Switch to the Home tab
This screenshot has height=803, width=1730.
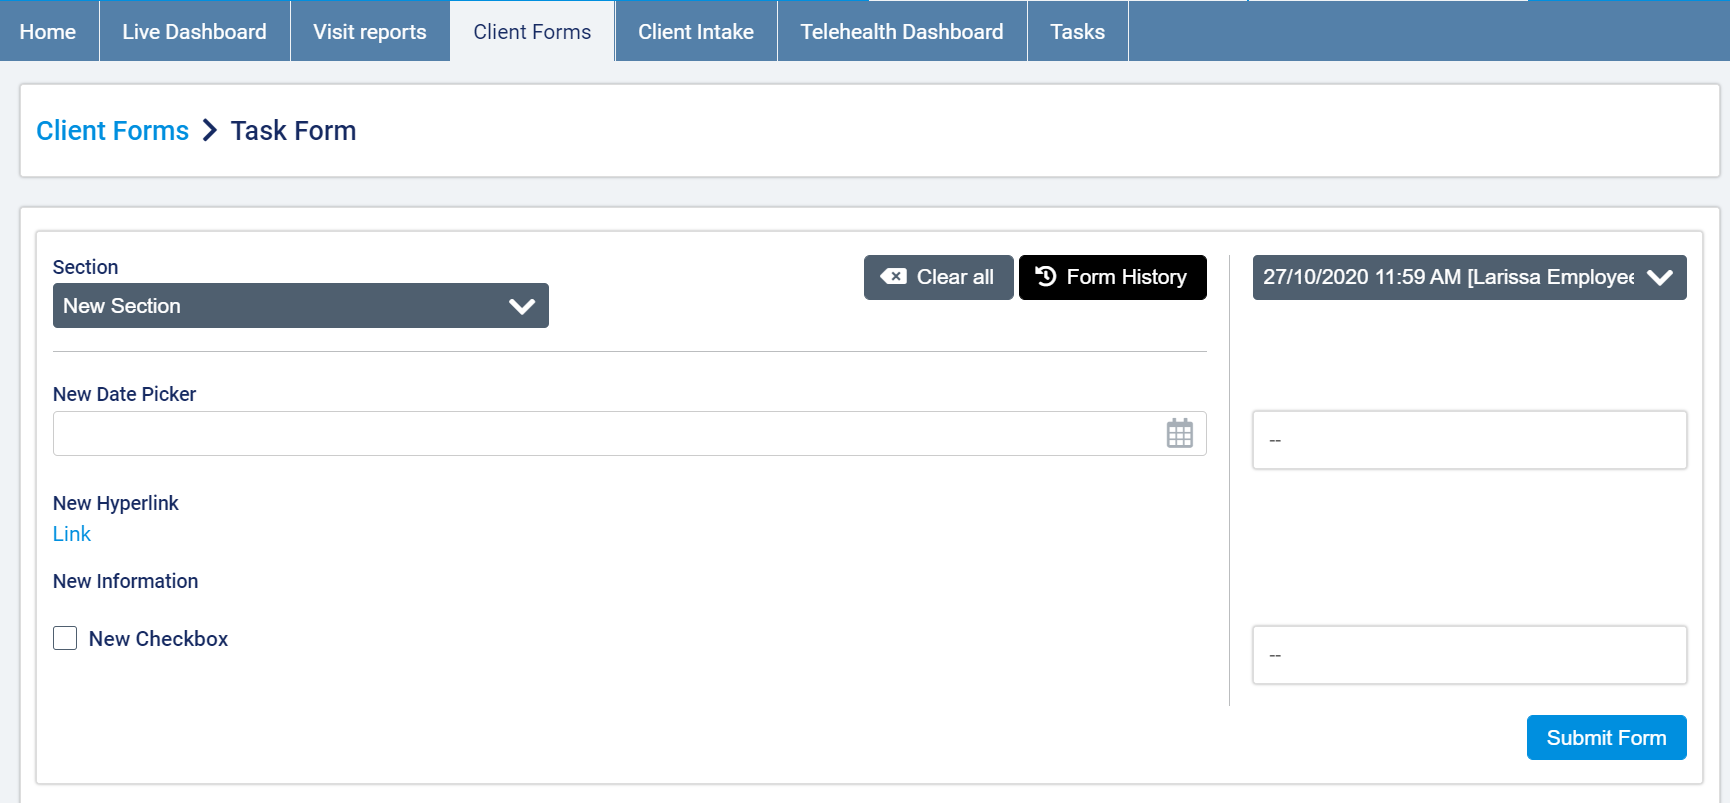coord(48,32)
